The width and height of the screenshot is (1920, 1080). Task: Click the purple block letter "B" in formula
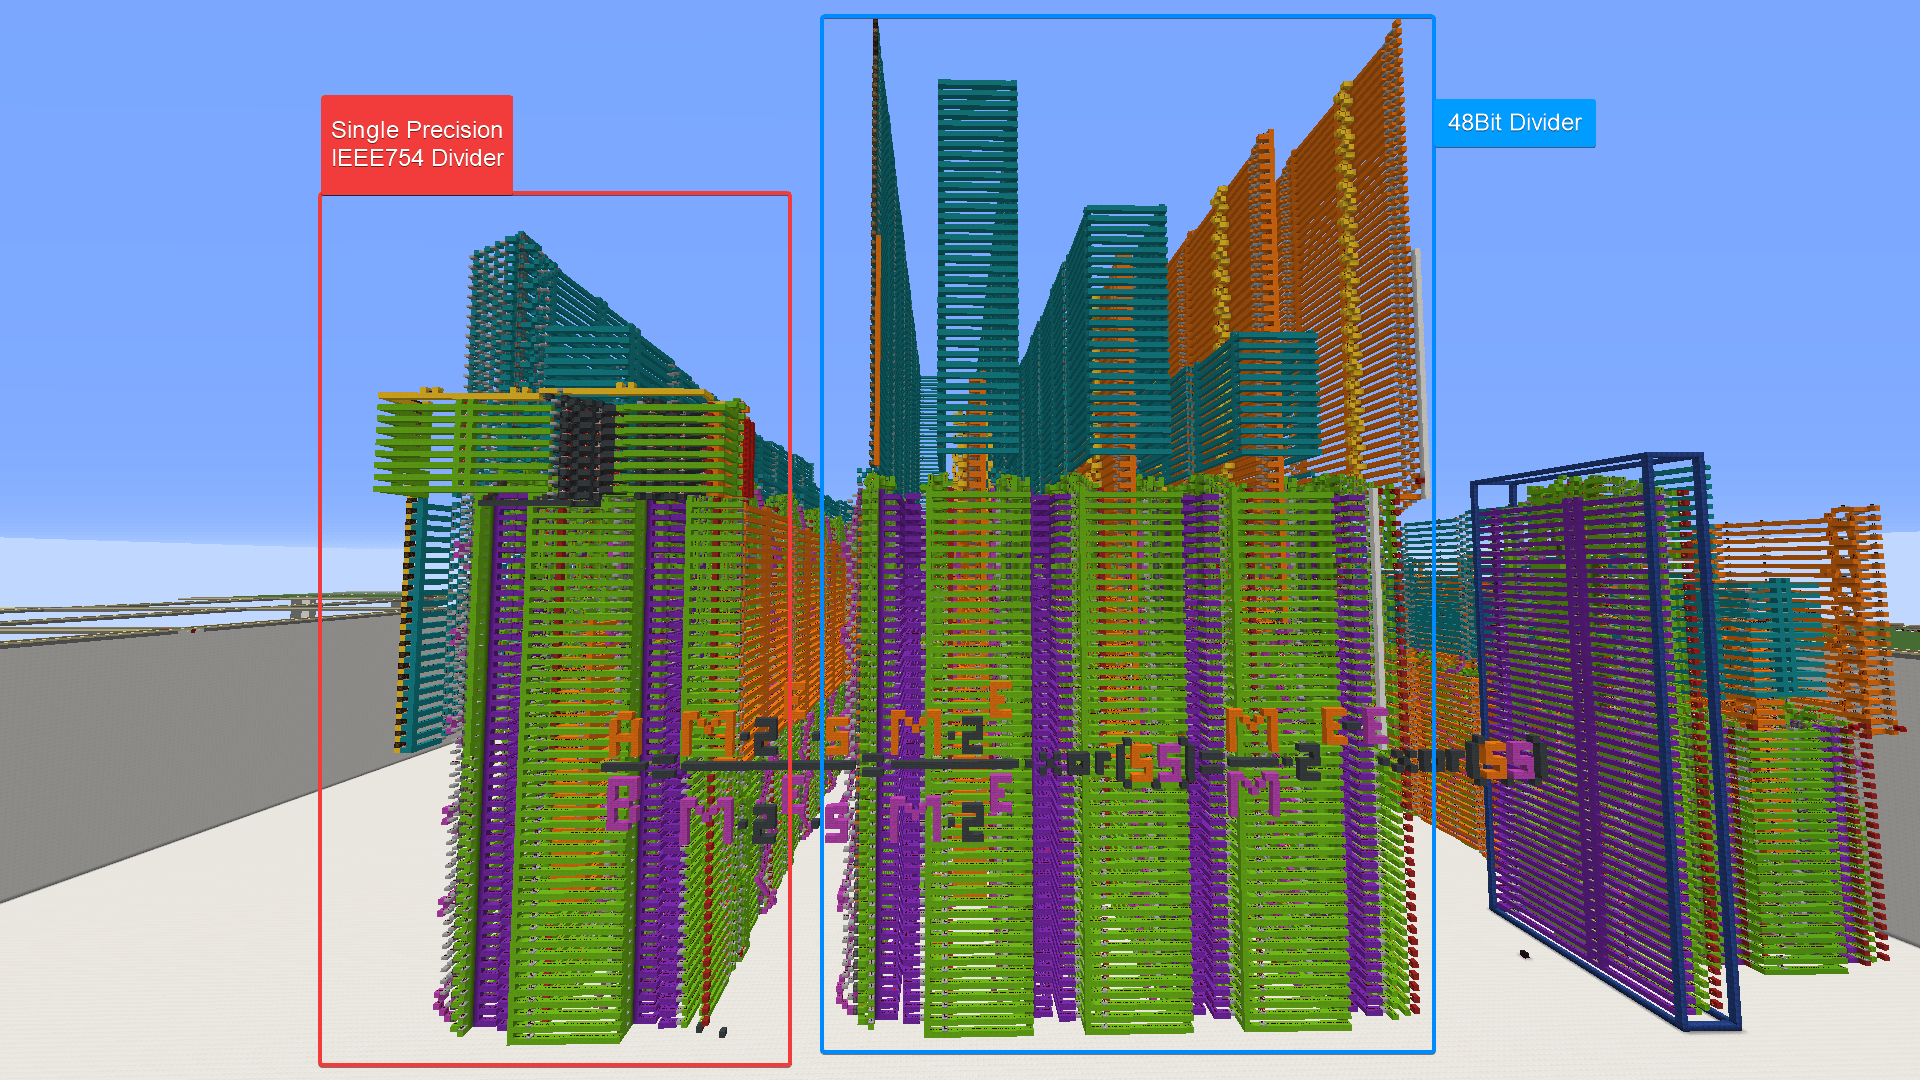coord(622,803)
